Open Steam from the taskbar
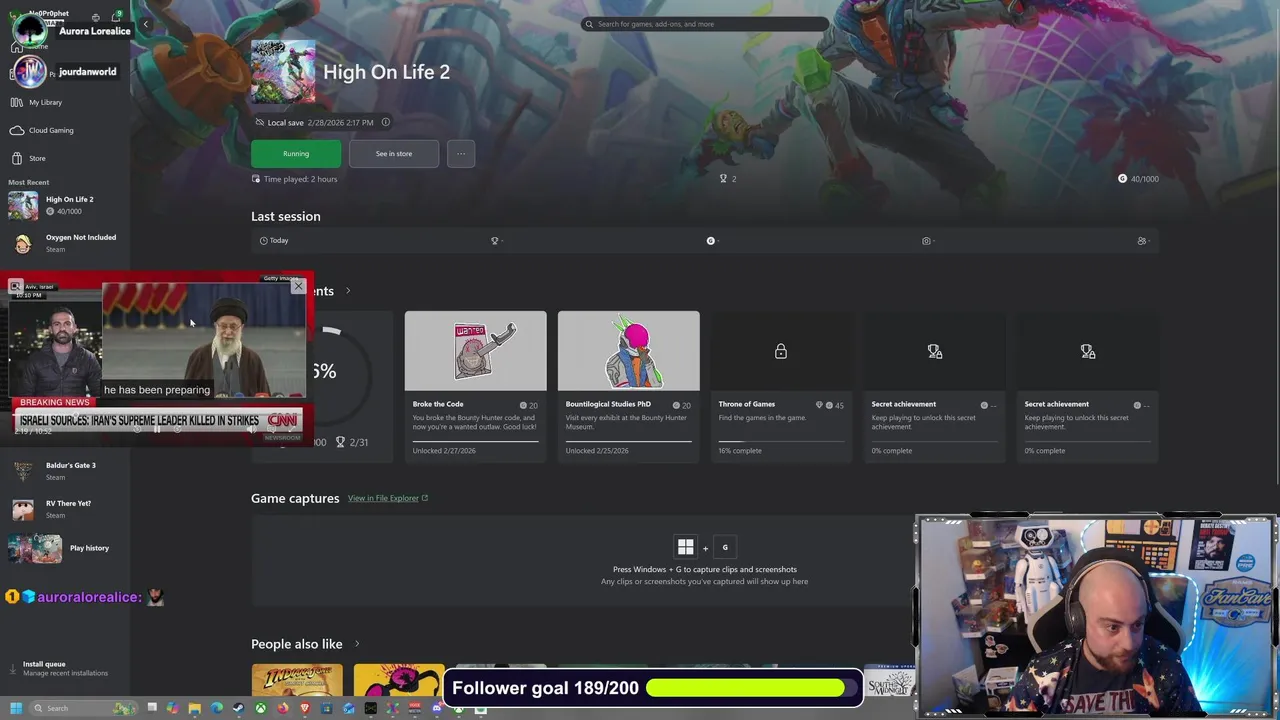This screenshot has height=720, width=1280. point(239,708)
